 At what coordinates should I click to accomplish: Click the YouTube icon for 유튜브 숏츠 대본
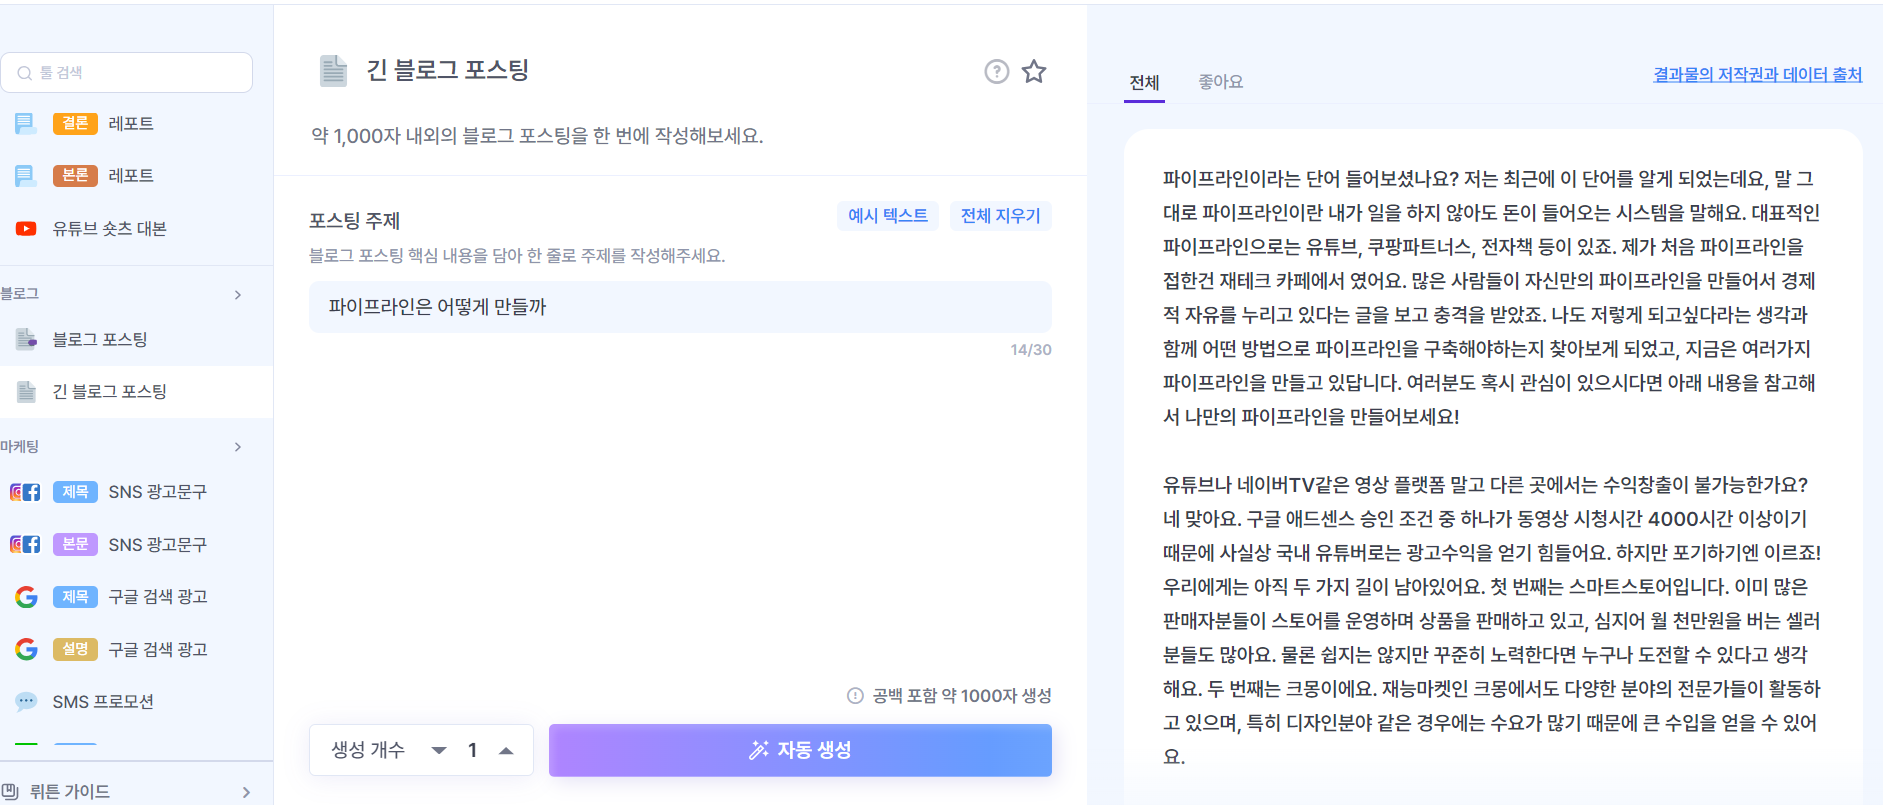(26, 228)
